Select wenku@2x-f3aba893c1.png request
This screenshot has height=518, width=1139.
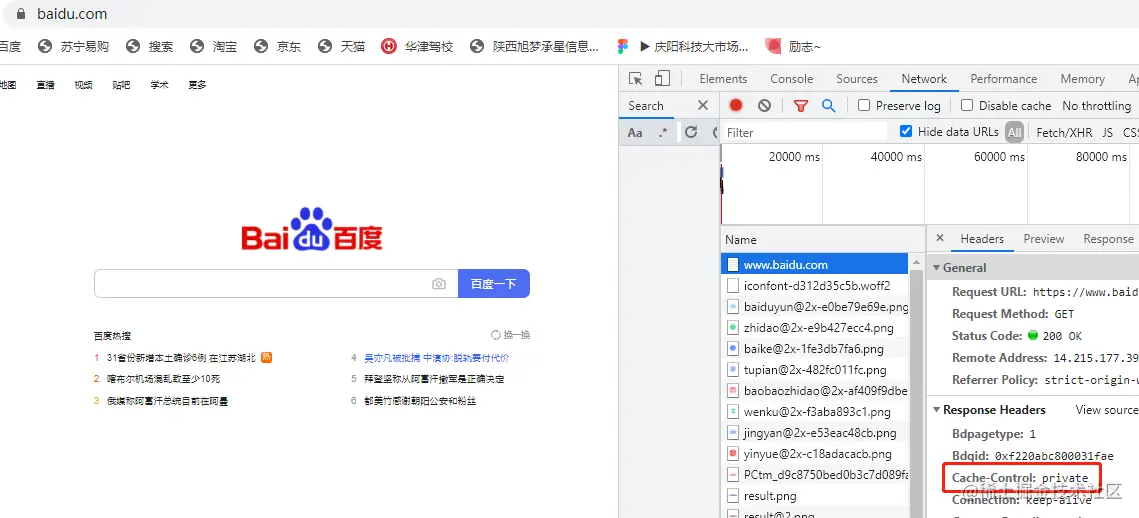[x=814, y=412]
